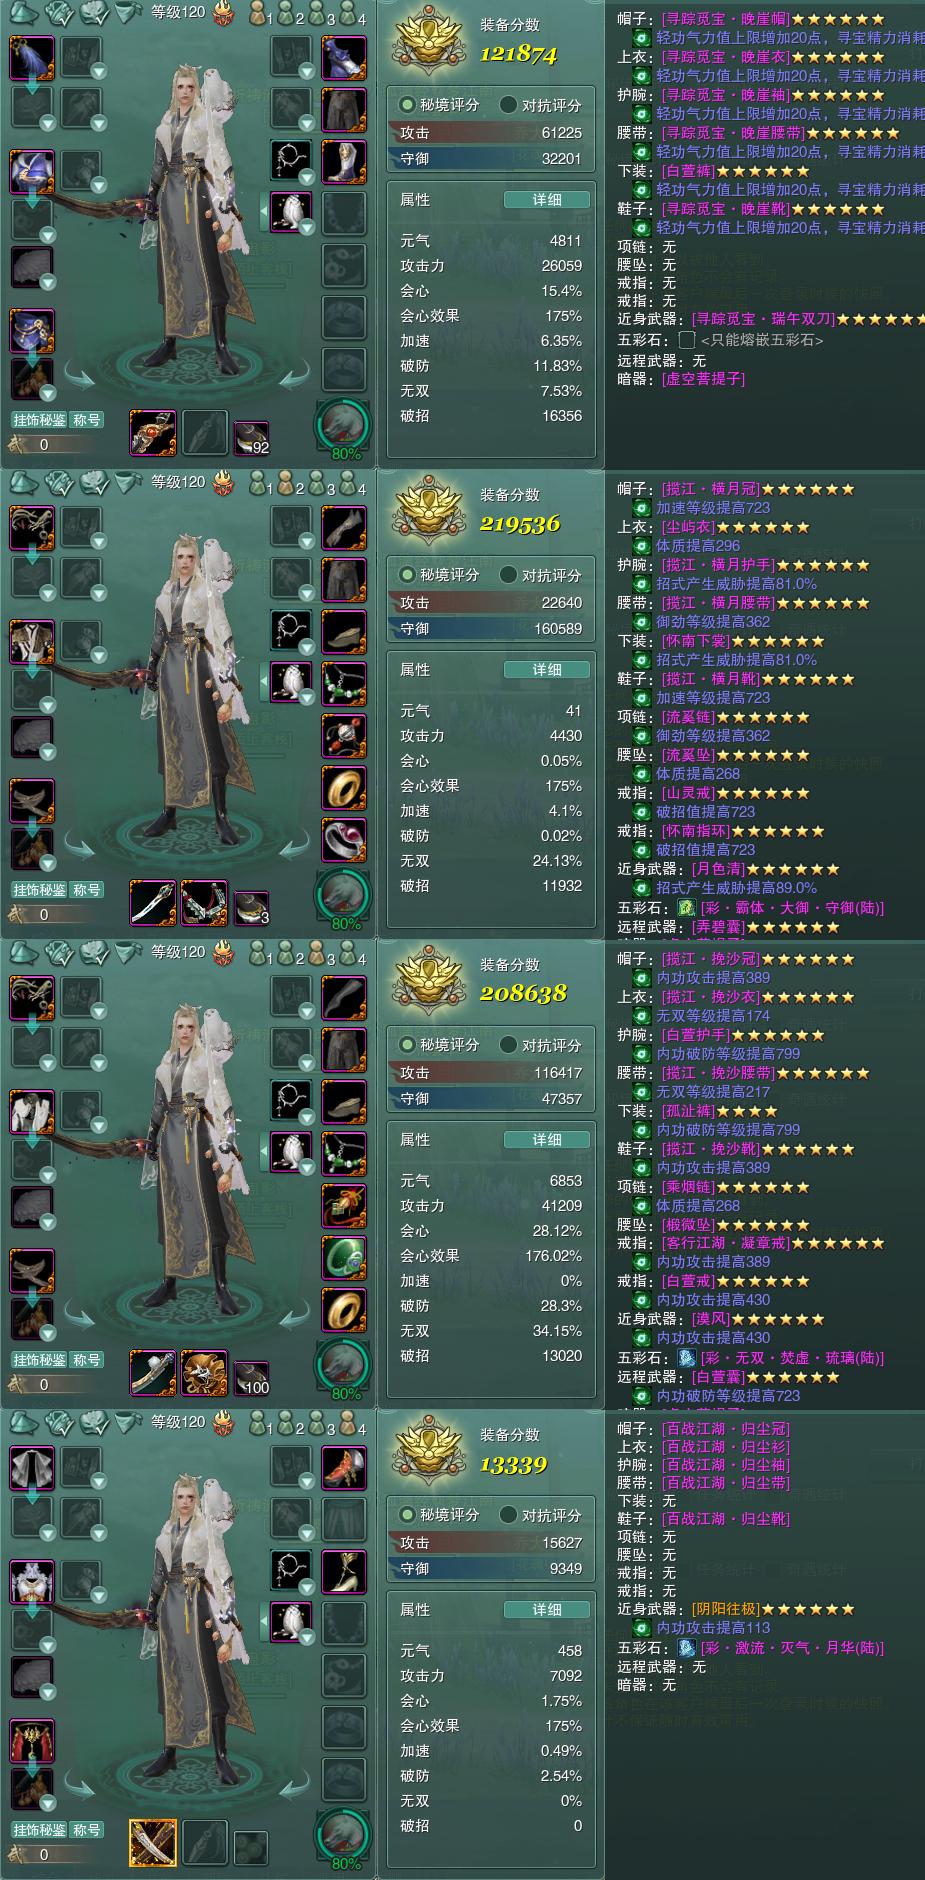Viewport: 925px width, 1880px height.
Task: Select 秘境评分 radio in the 219536 score panel
Action: [439, 575]
